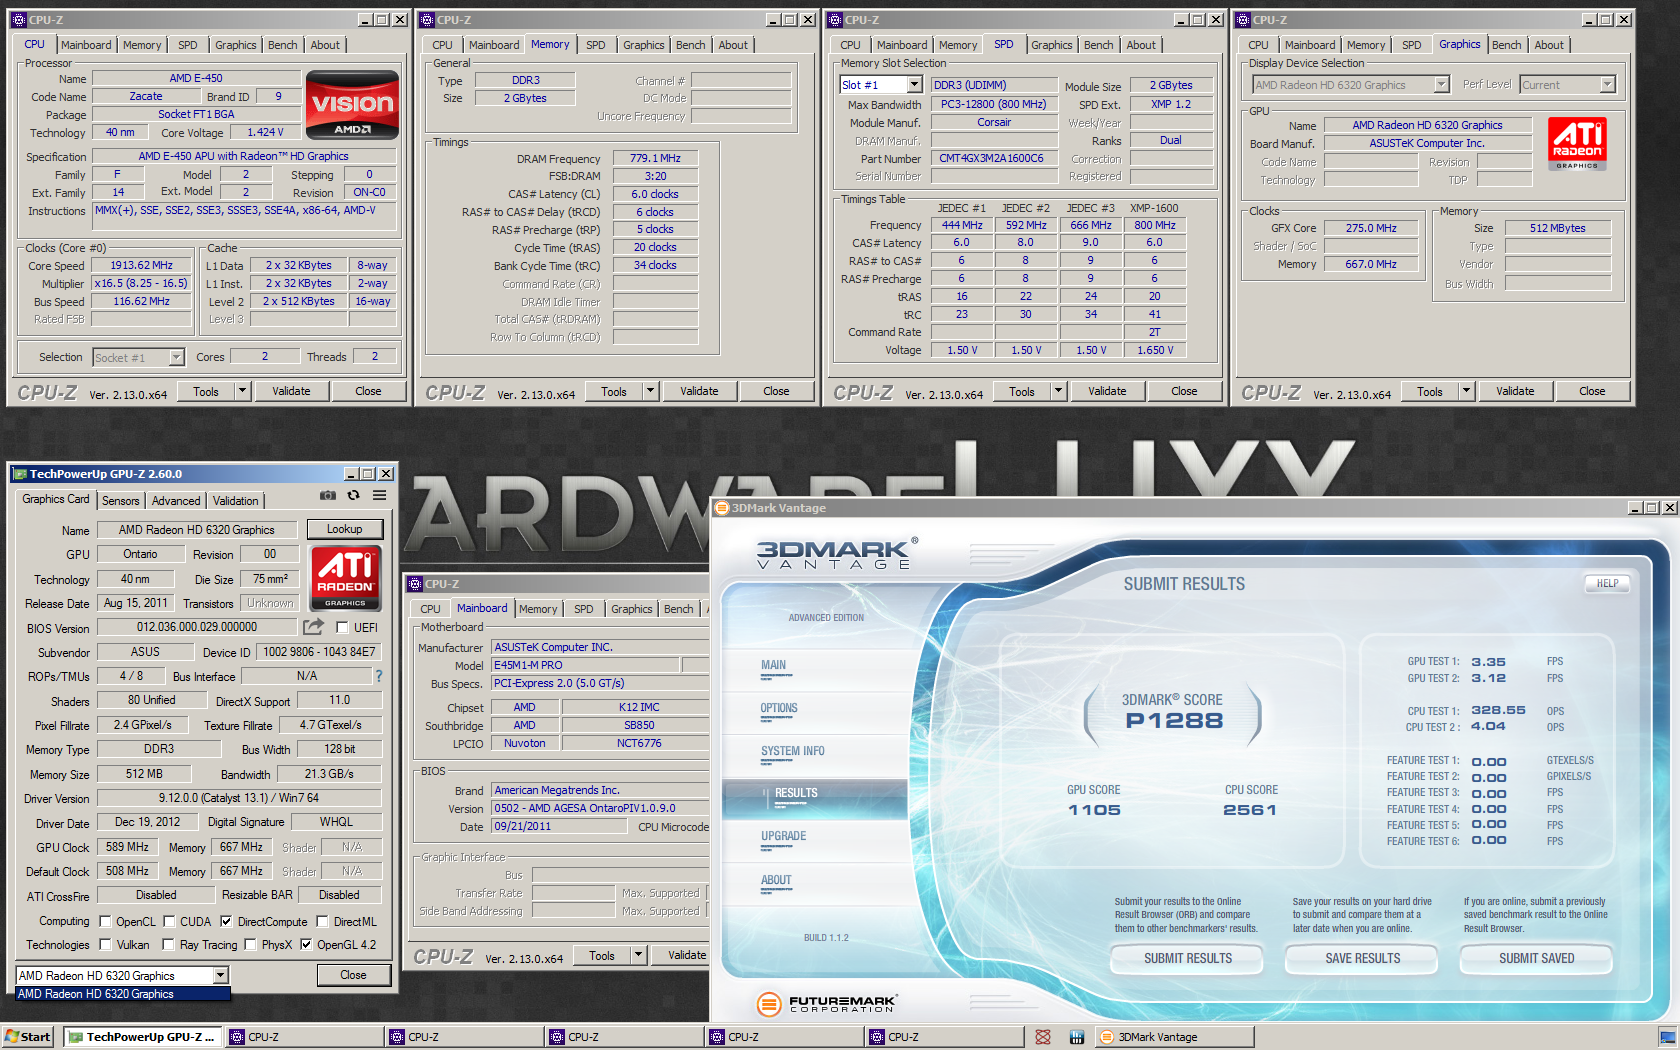Toggle the OpenCL checkbox
The width and height of the screenshot is (1680, 1050).
pos(105,922)
